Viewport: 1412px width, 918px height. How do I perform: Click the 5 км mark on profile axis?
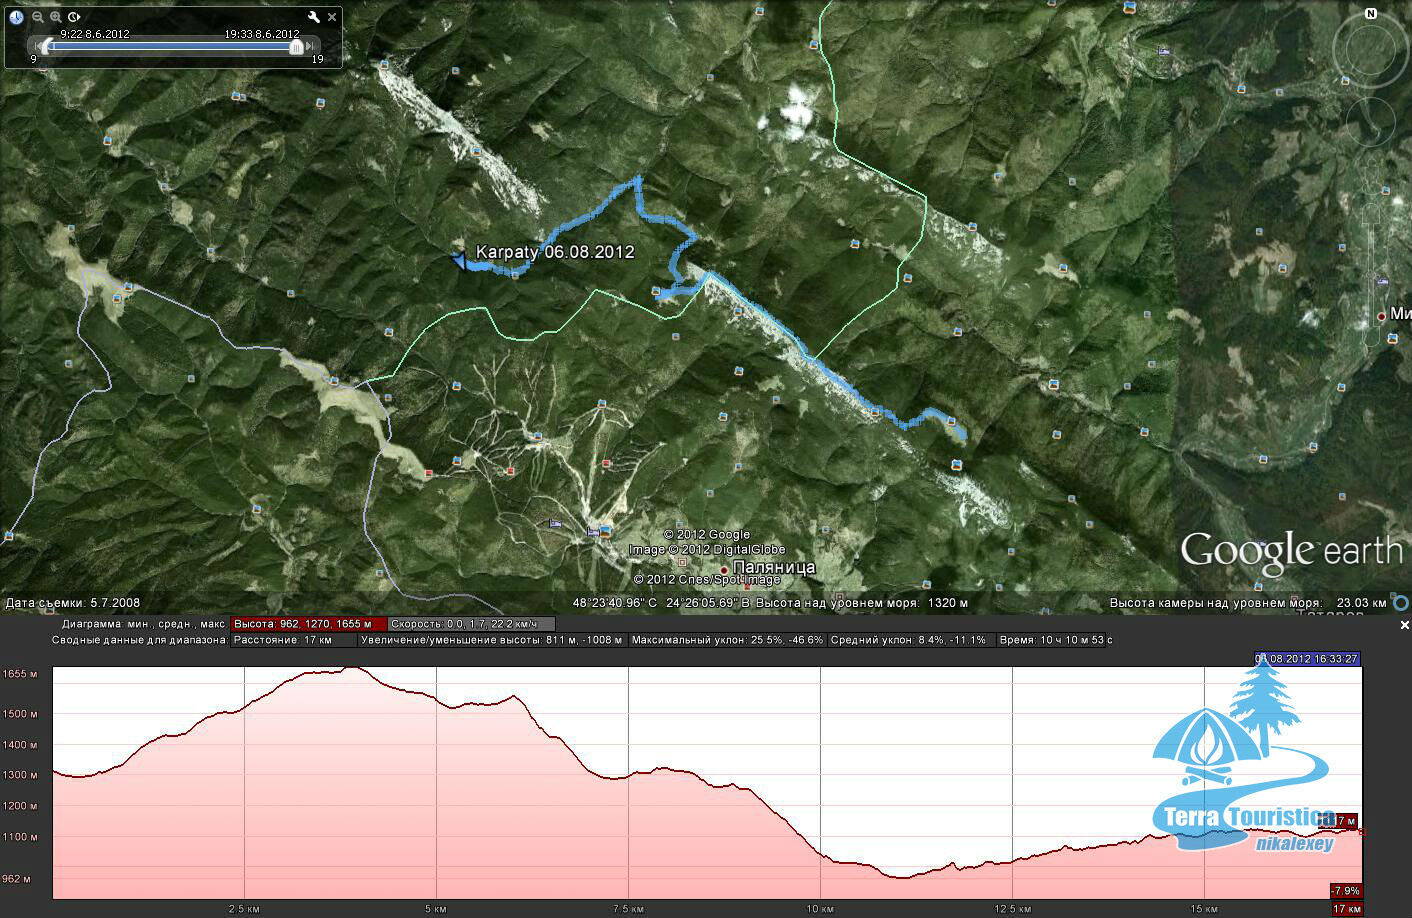[x=436, y=909]
